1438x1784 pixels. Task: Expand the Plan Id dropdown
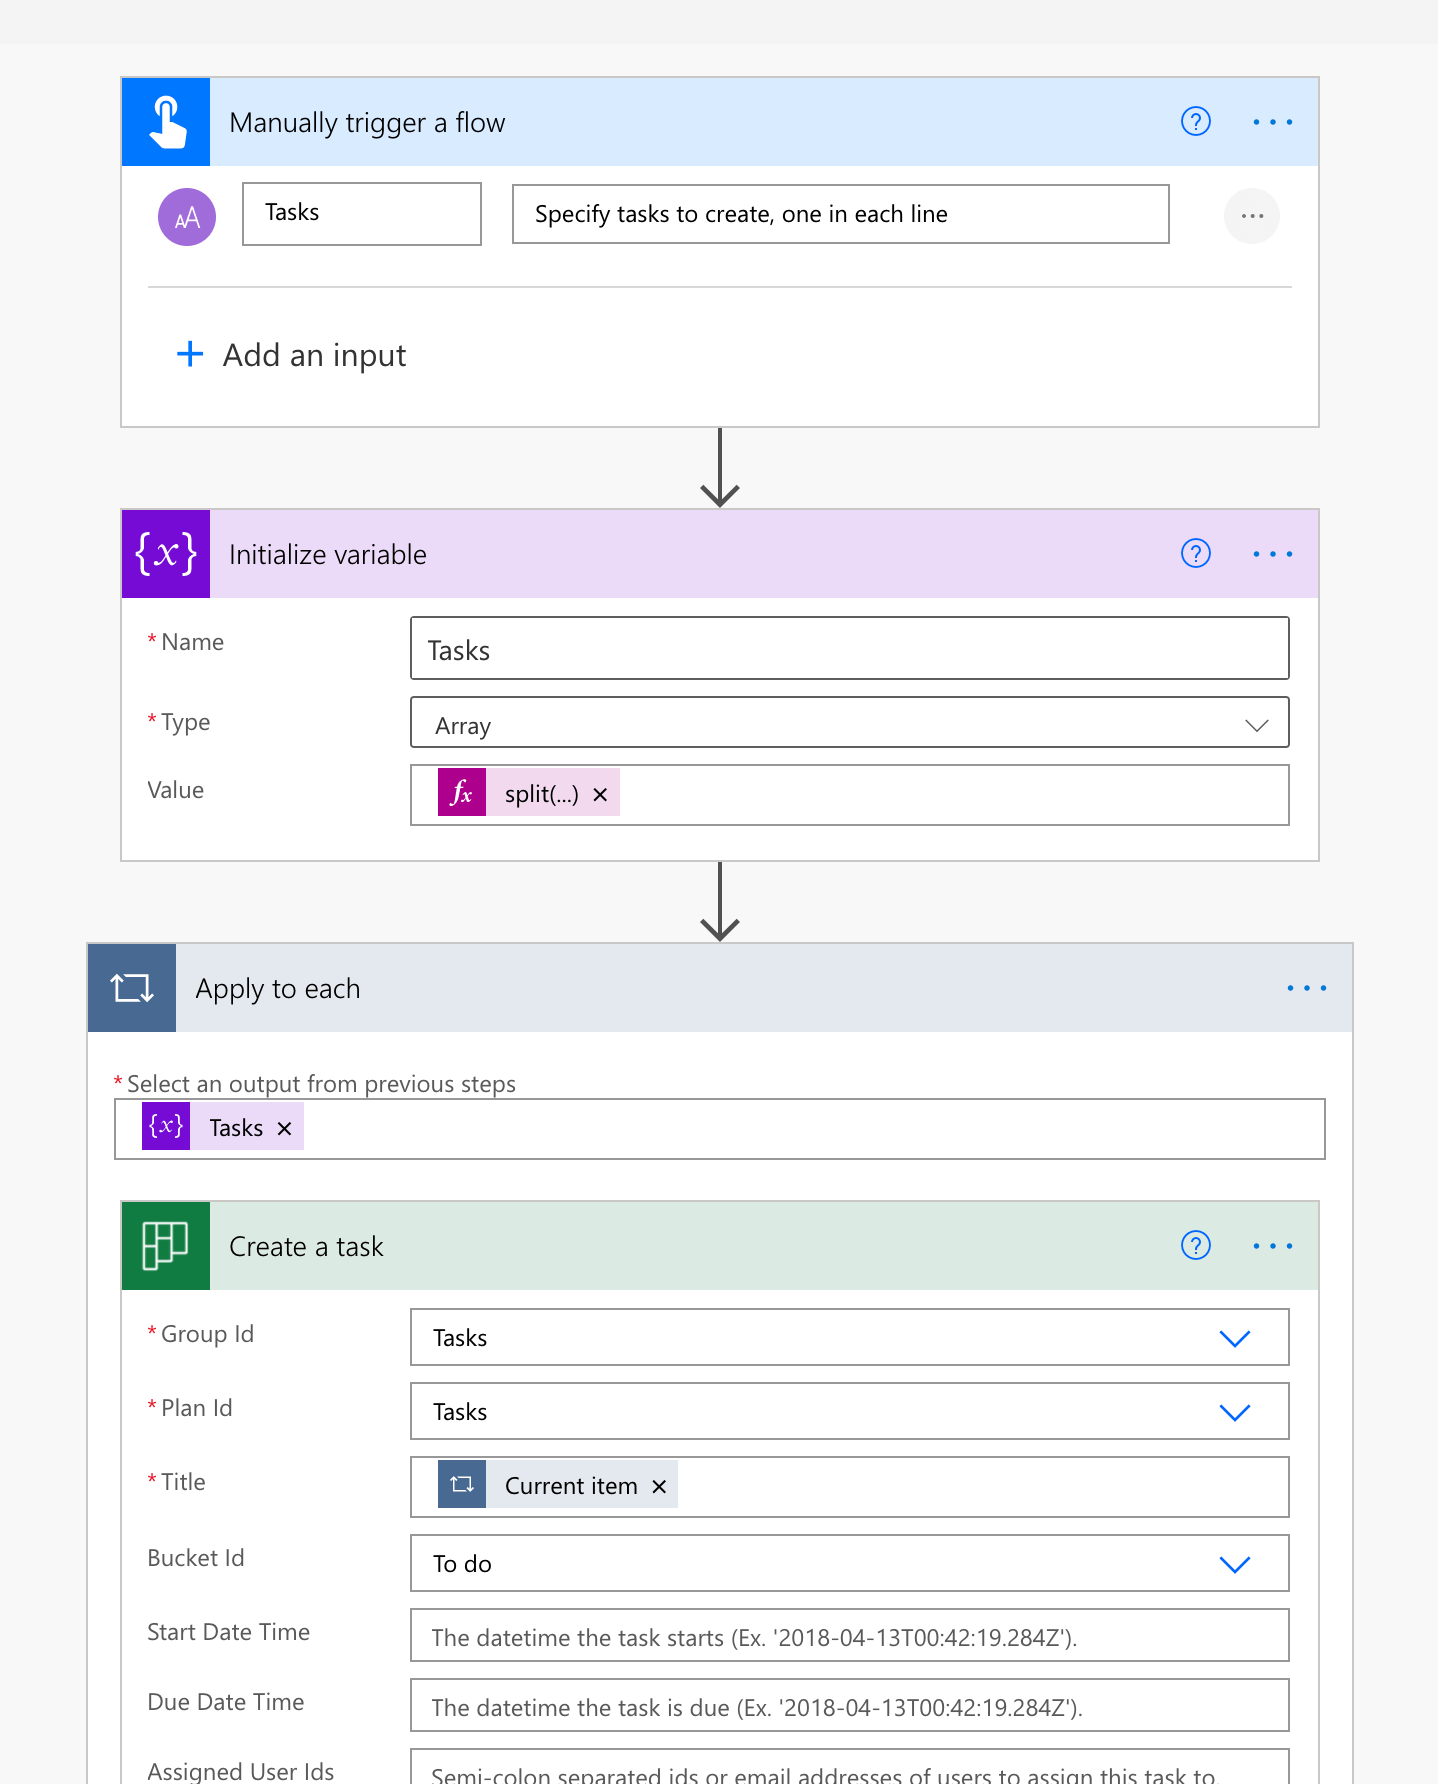coord(1234,1412)
